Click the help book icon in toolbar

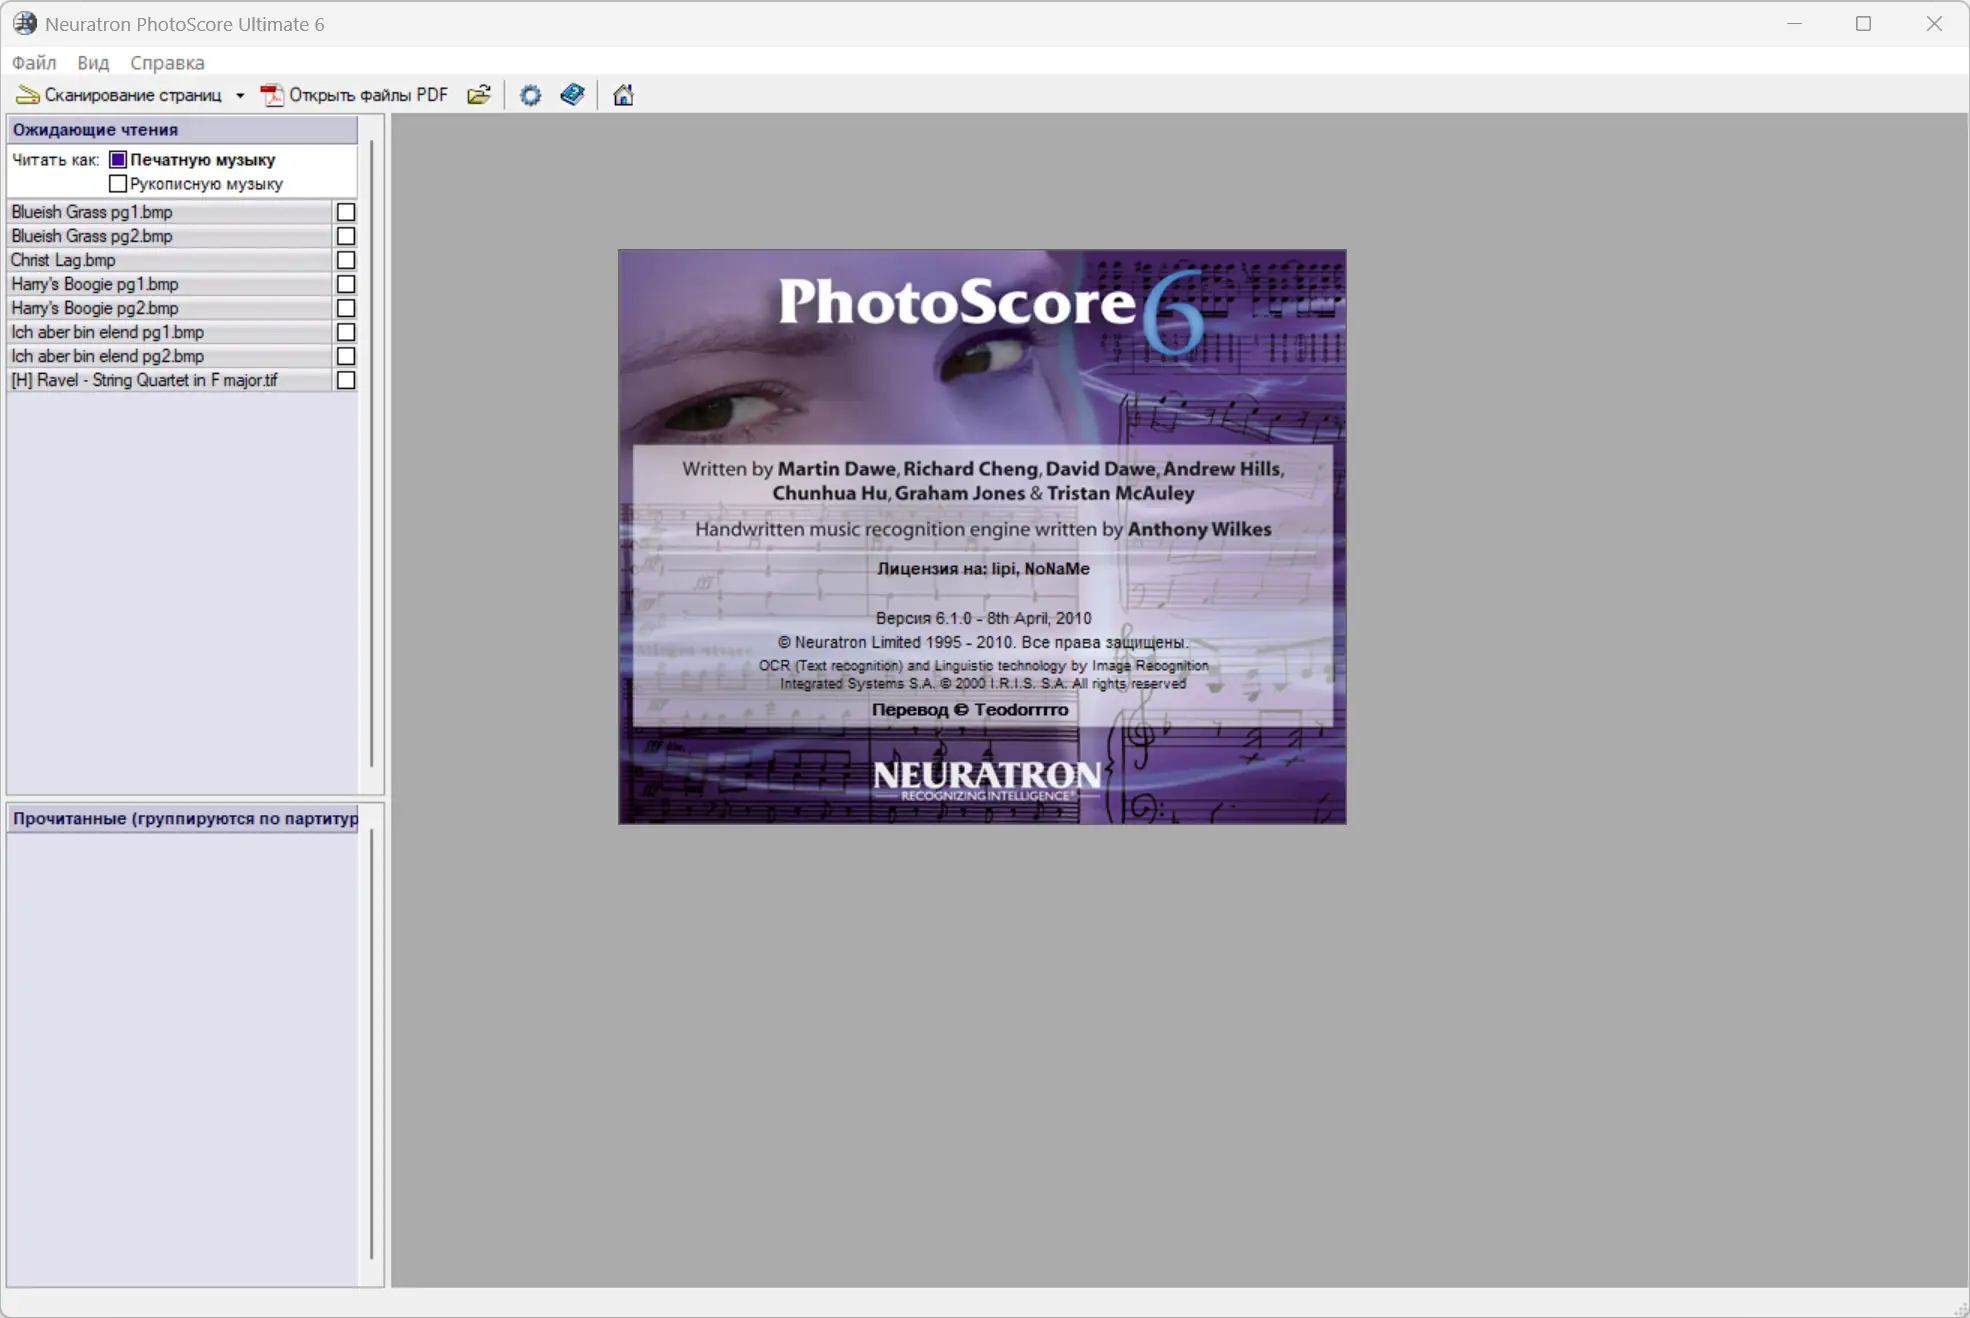pos(572,95)
